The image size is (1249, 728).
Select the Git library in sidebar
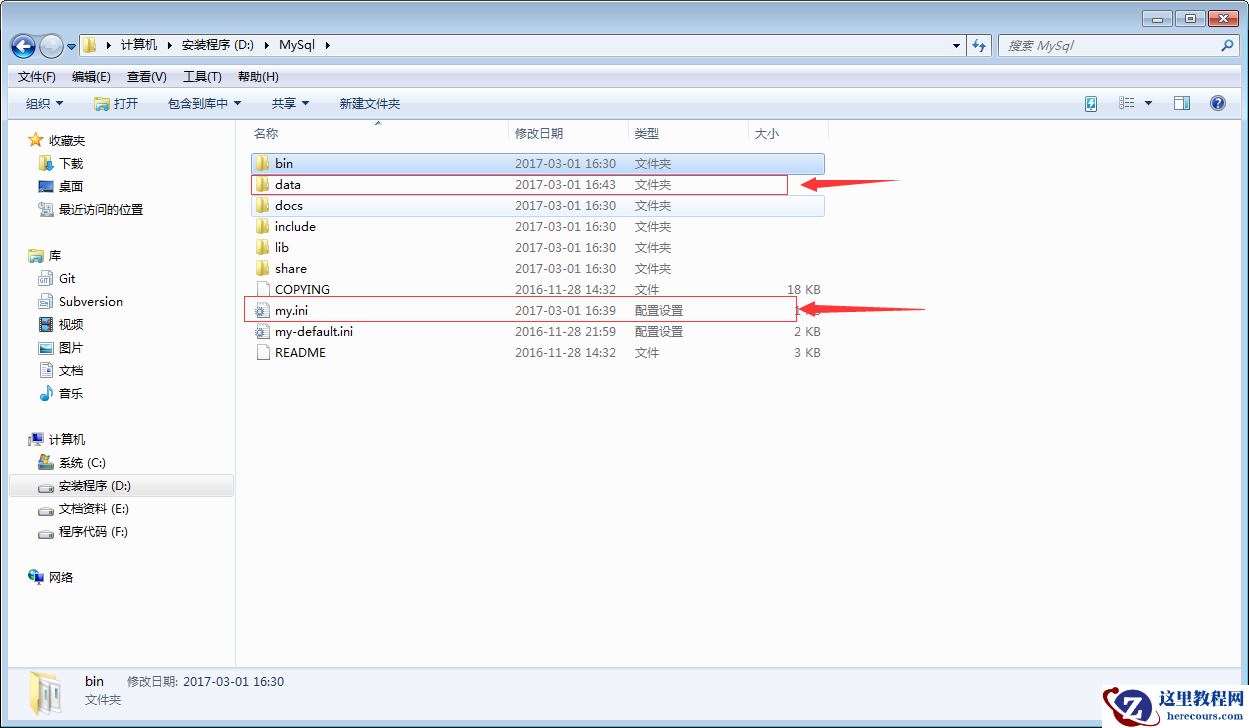click(x=67, y=279)
